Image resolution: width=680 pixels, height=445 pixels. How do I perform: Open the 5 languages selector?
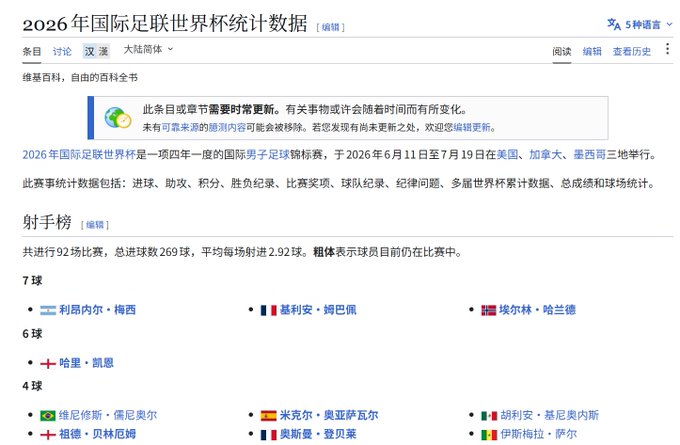[x=640, y=25]
